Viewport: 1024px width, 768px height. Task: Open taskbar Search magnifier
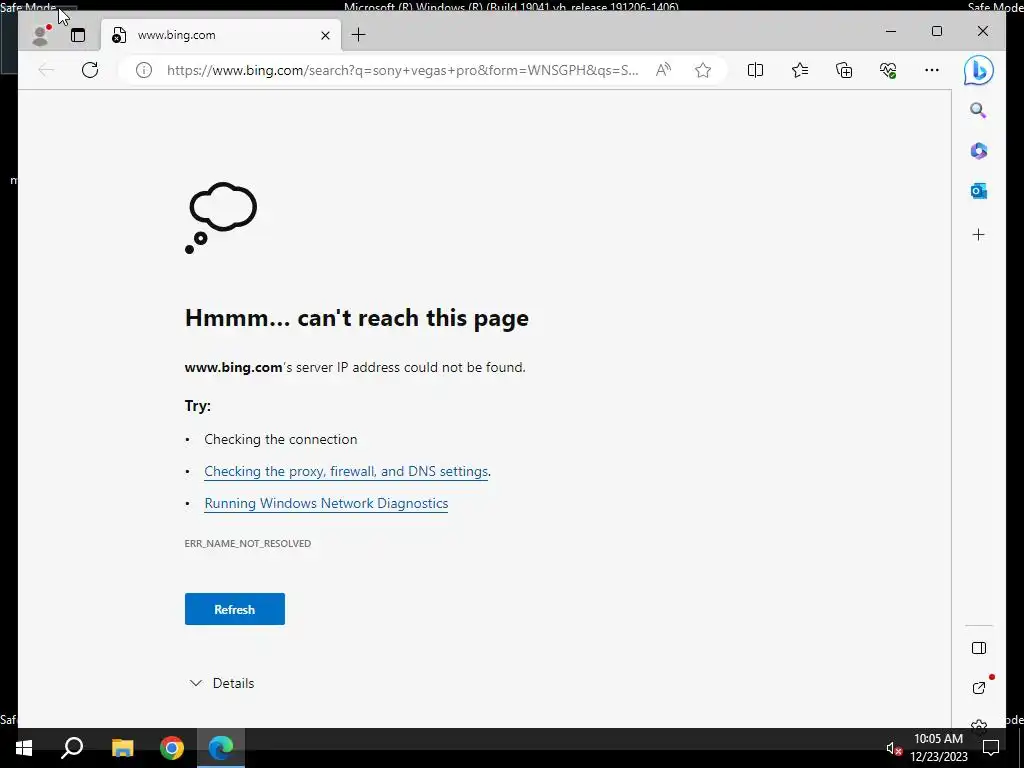[72, 748]
